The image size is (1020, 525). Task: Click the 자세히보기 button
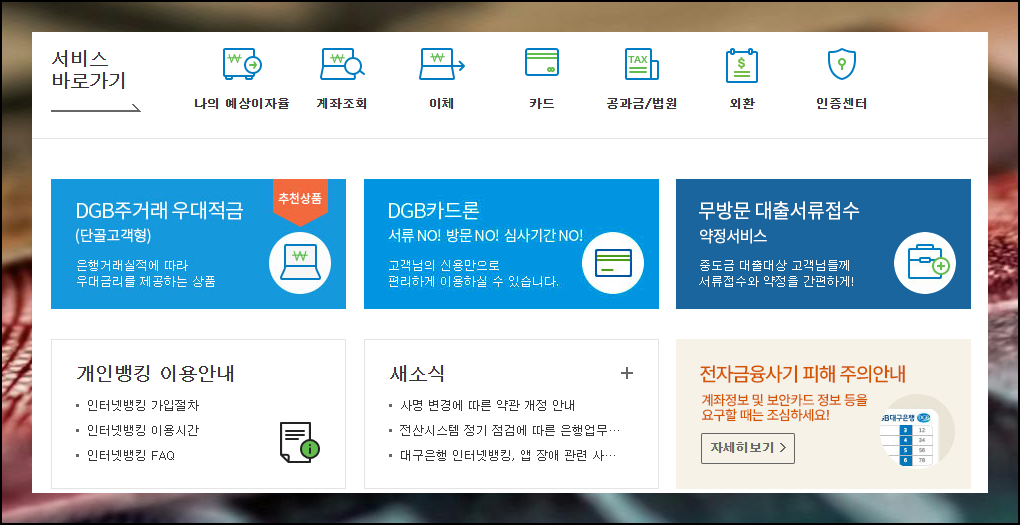(x=747, y=448)
